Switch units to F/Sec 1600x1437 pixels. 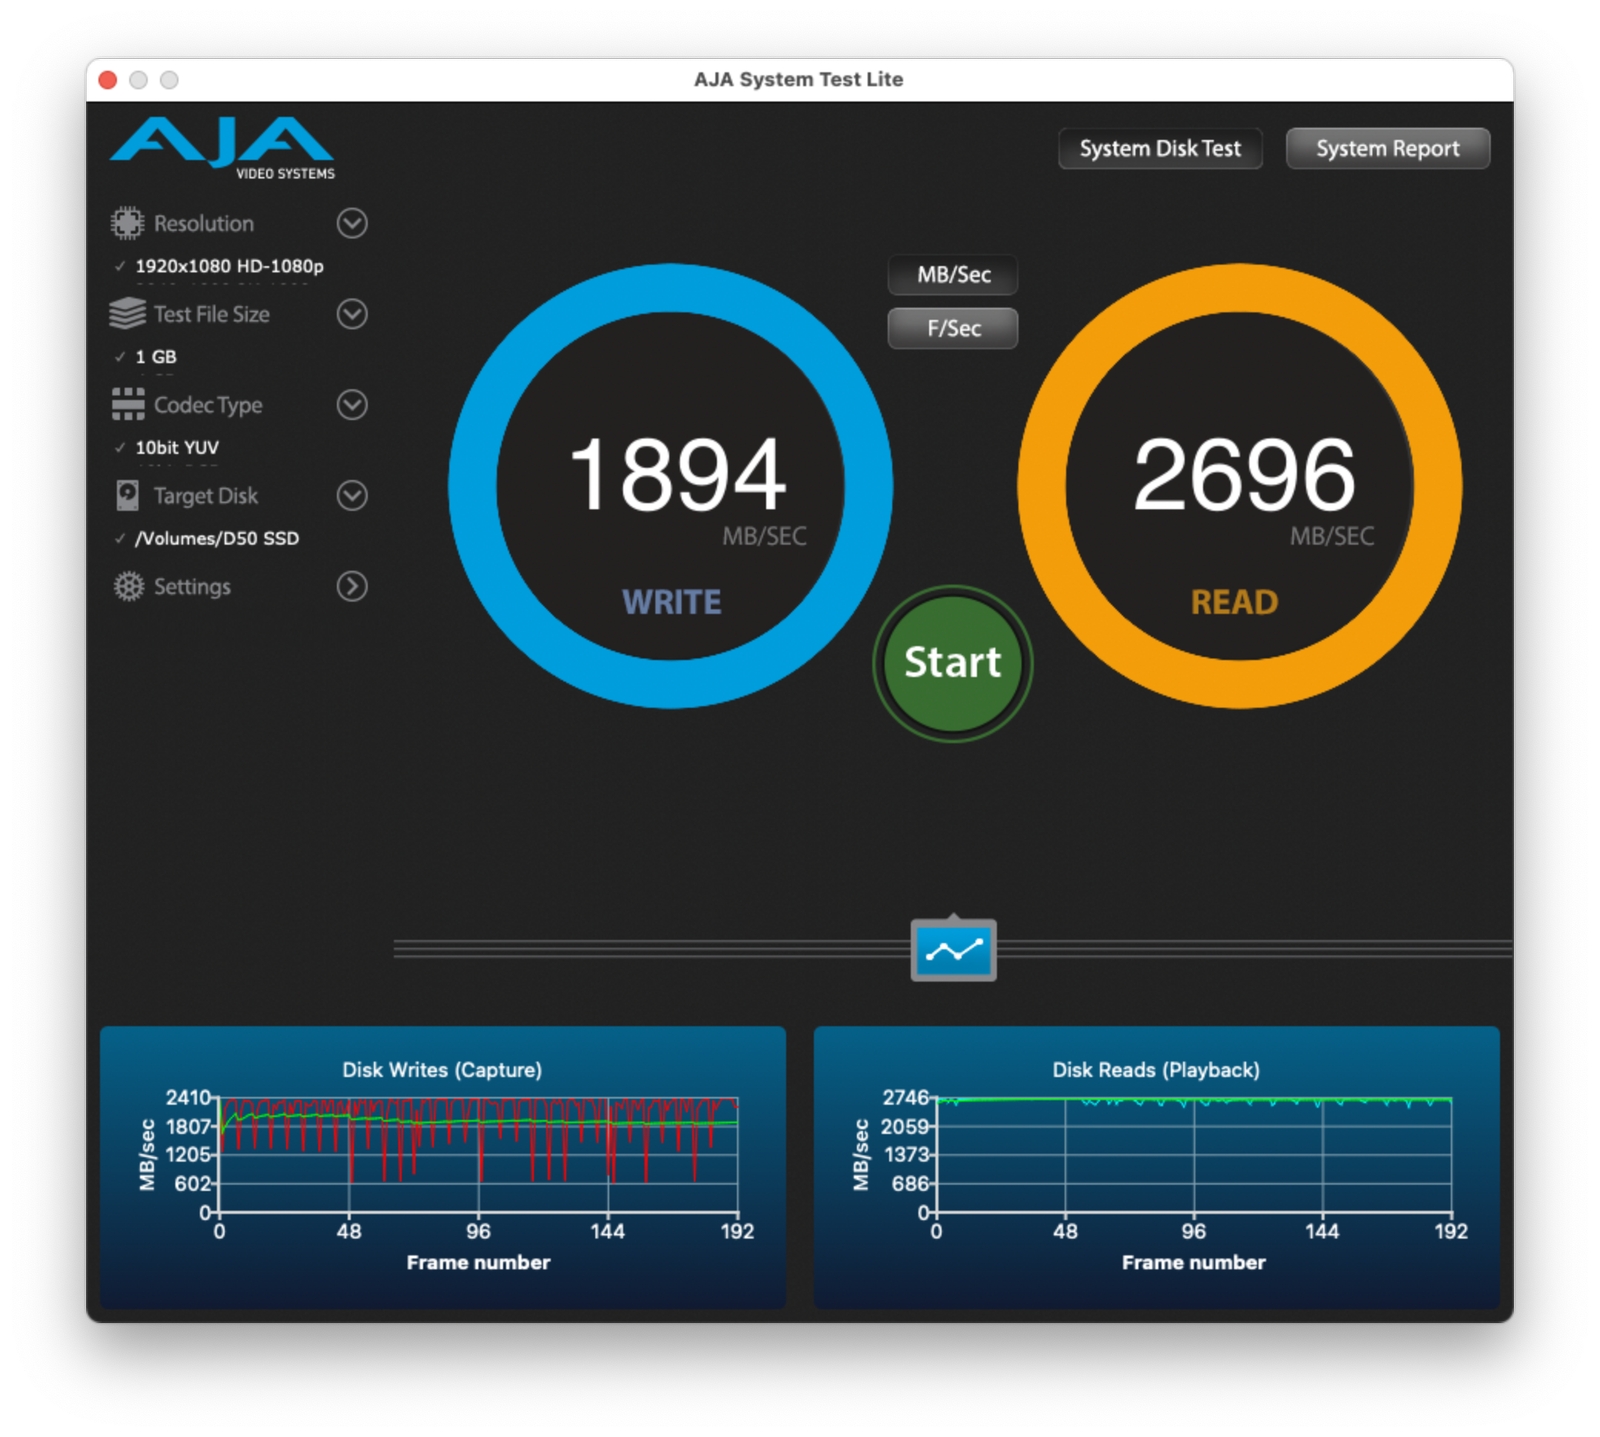(953, 328)
